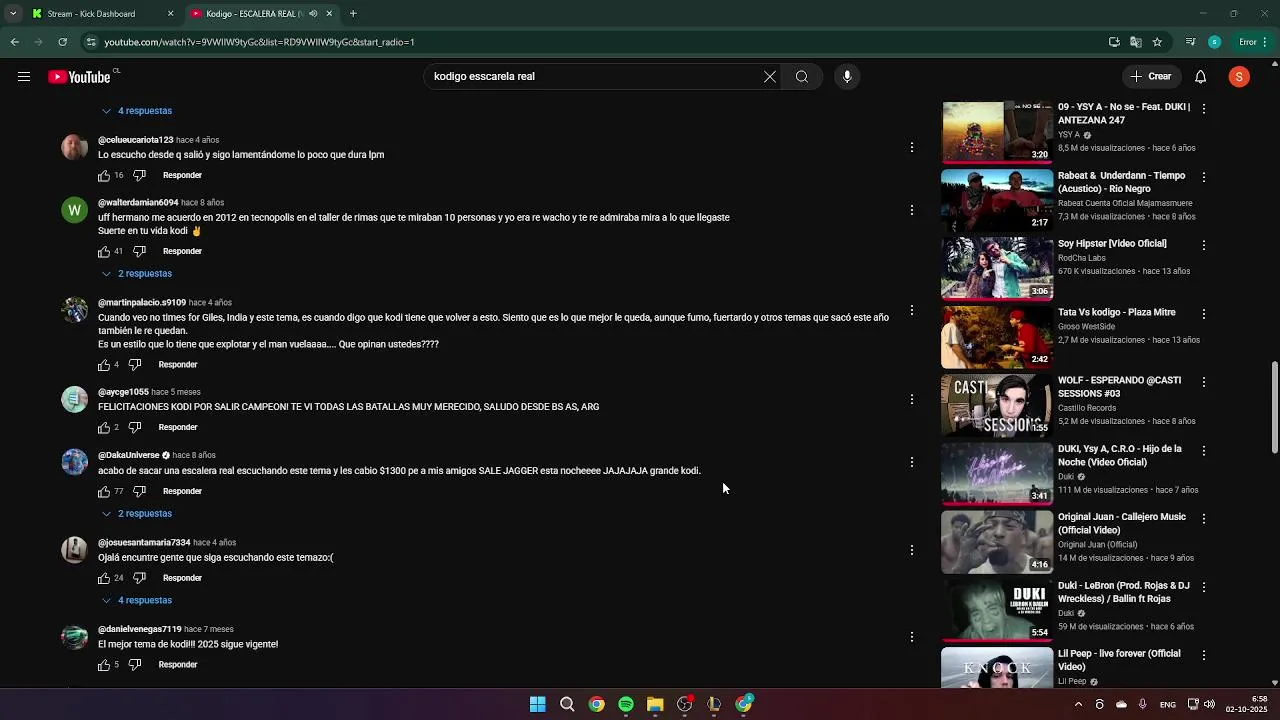Open three-dot menu for Tata Vs kodigo video

point(1203,314)
